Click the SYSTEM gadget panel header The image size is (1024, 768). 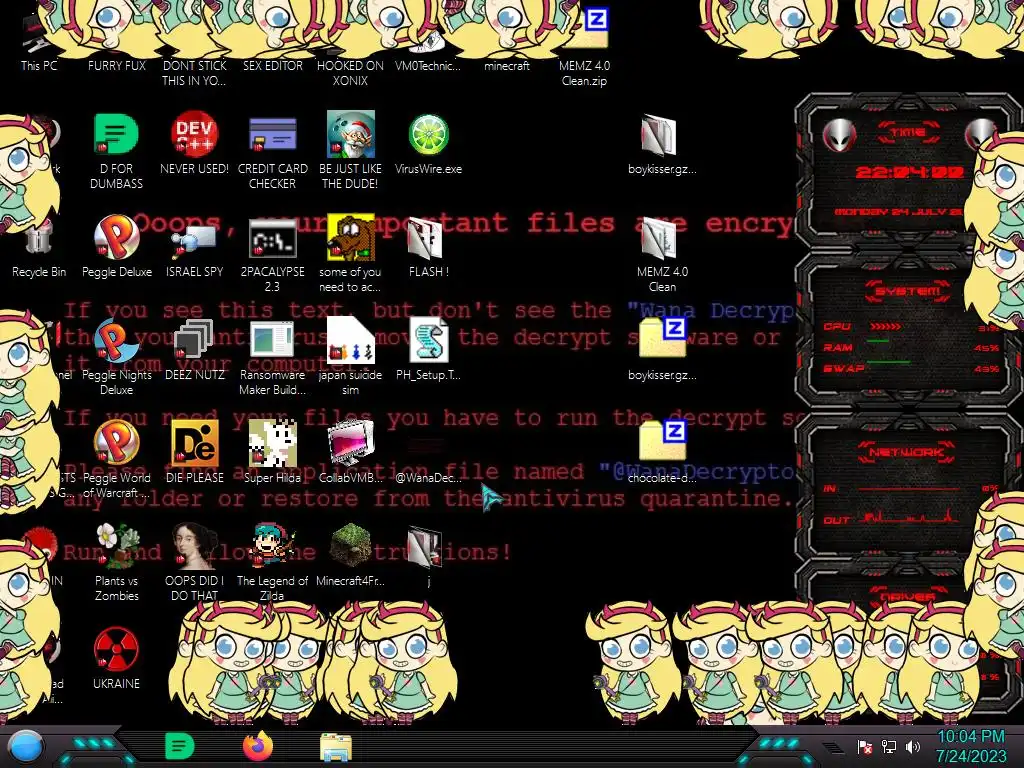pyautogui.click(x=908, y=291)
